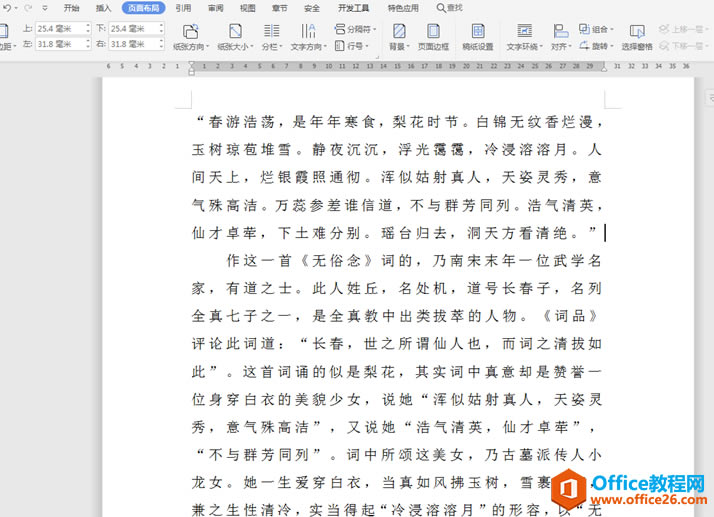Click the 选择窗格 label
This screenshot has width=714, height=517.
[x=637, y=46]
